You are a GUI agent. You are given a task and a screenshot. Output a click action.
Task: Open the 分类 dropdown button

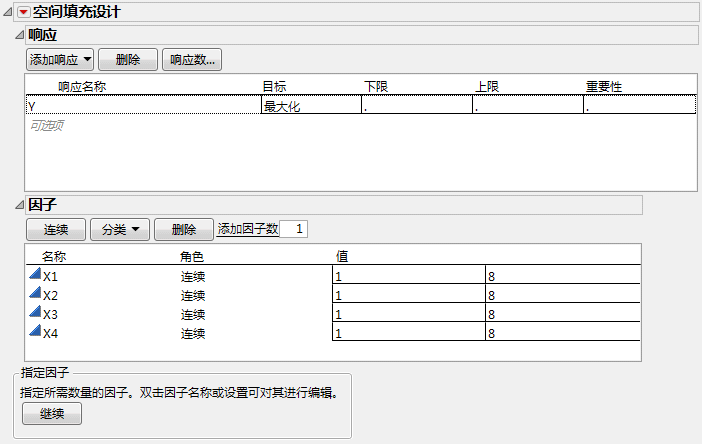click(x=120, y=230)
